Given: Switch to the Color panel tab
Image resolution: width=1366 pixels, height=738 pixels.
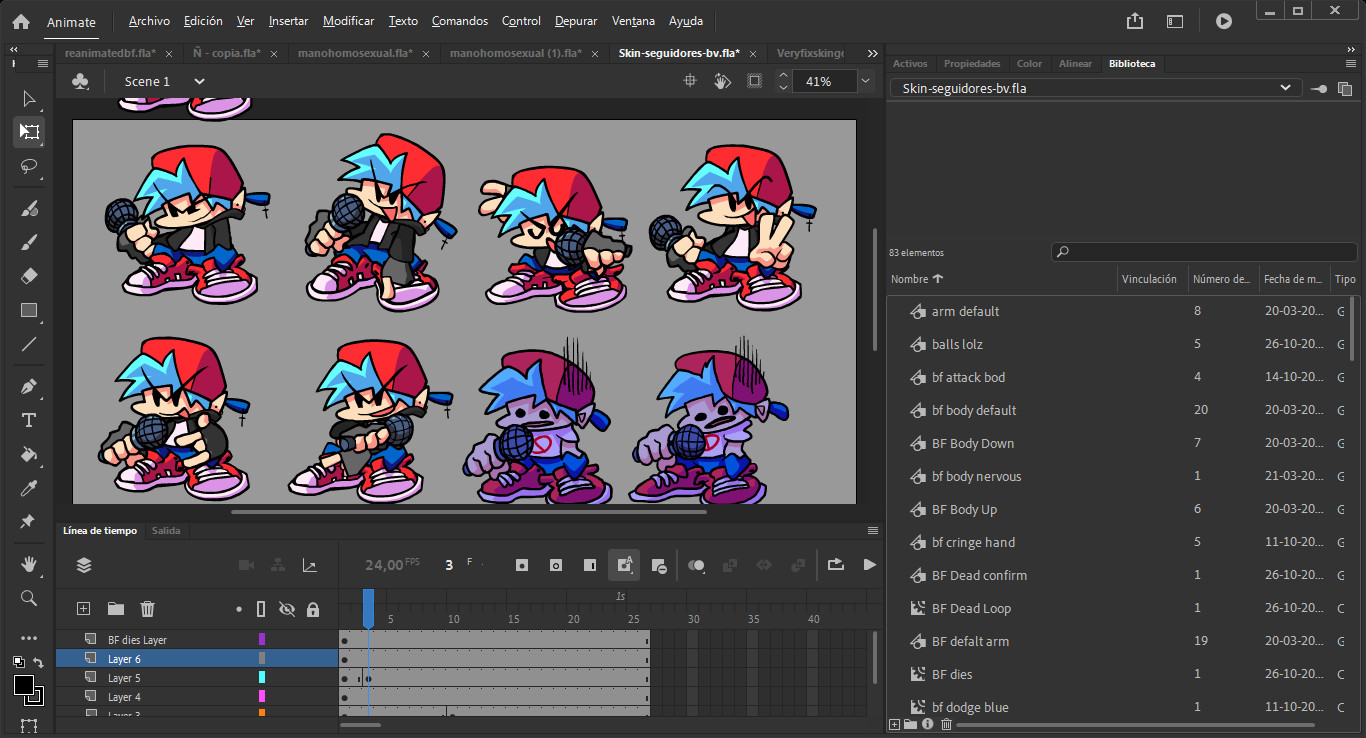Looking at the screenshot, I should click(x=1029, y=63).
